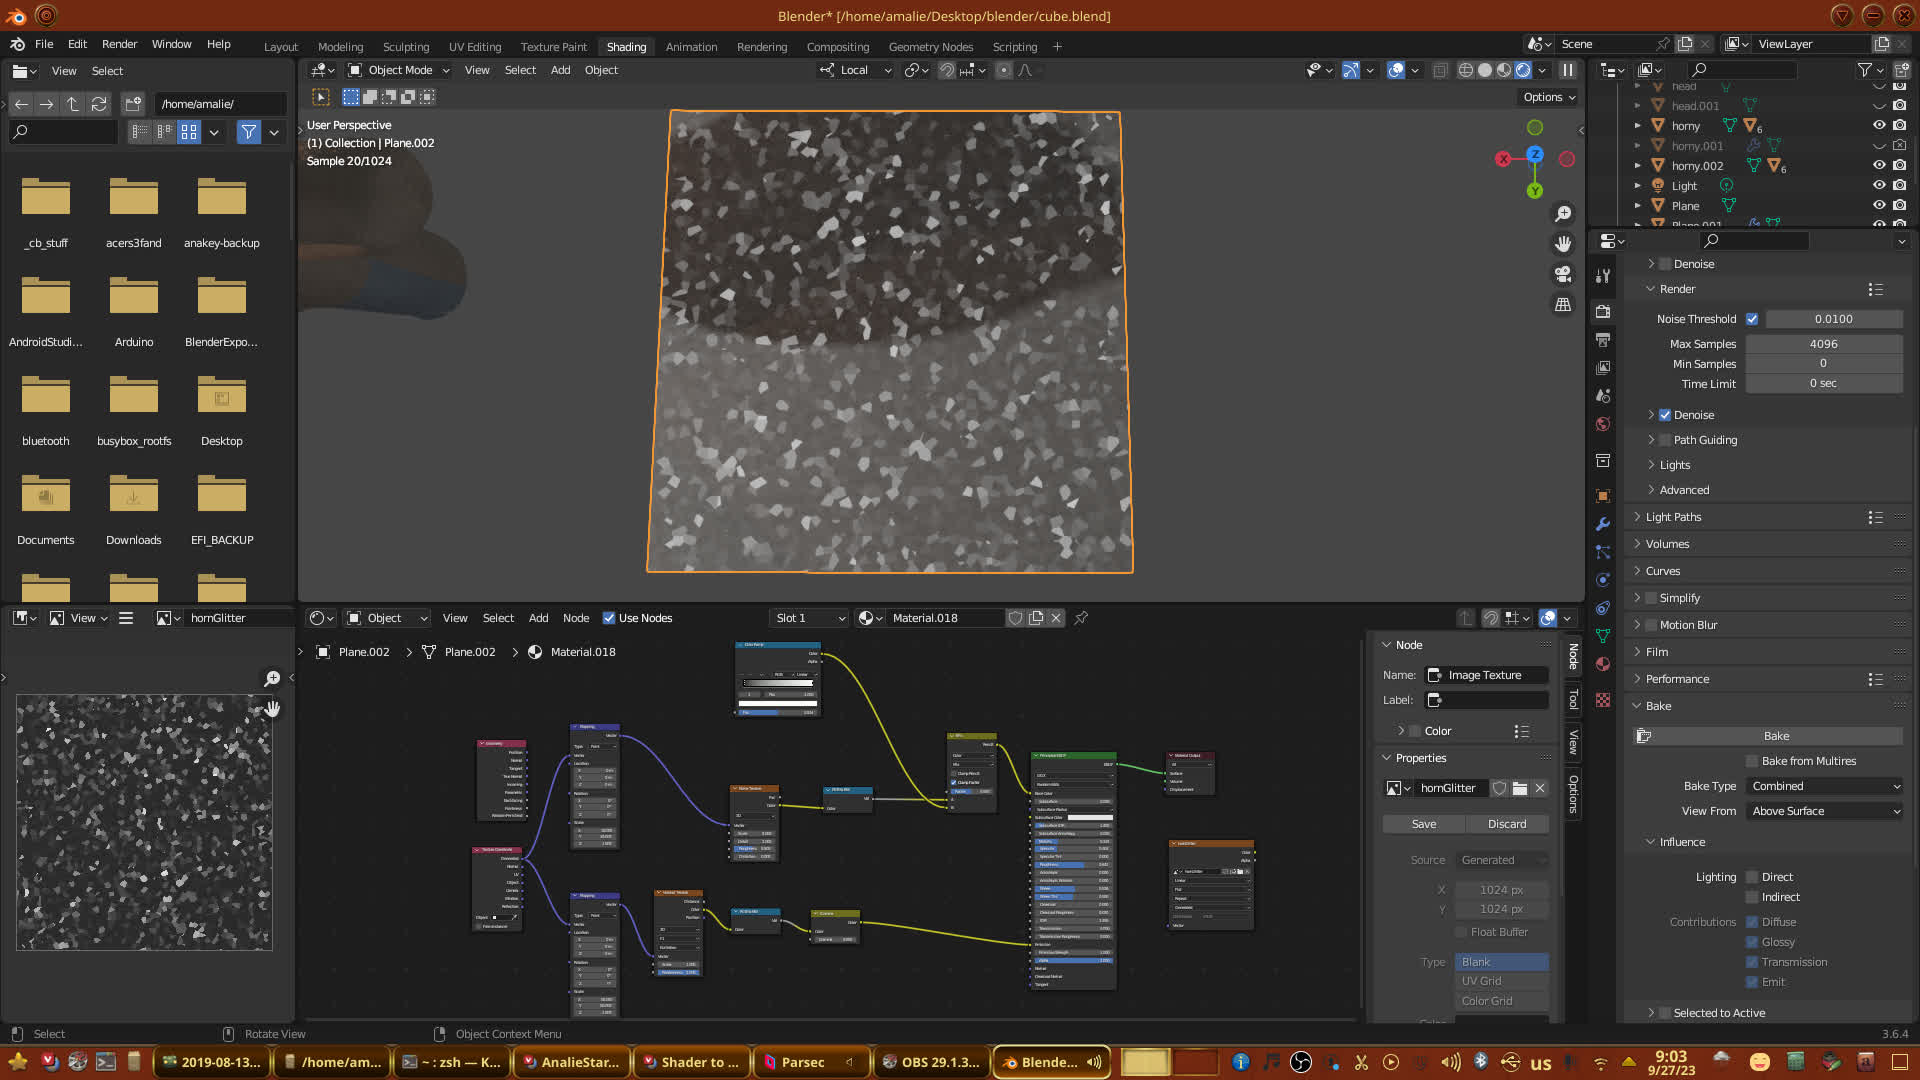This screenshot has width=1920, height=1080.
Task: Enable Bake from Multires checkbox
Action: tap(1752, 761)
